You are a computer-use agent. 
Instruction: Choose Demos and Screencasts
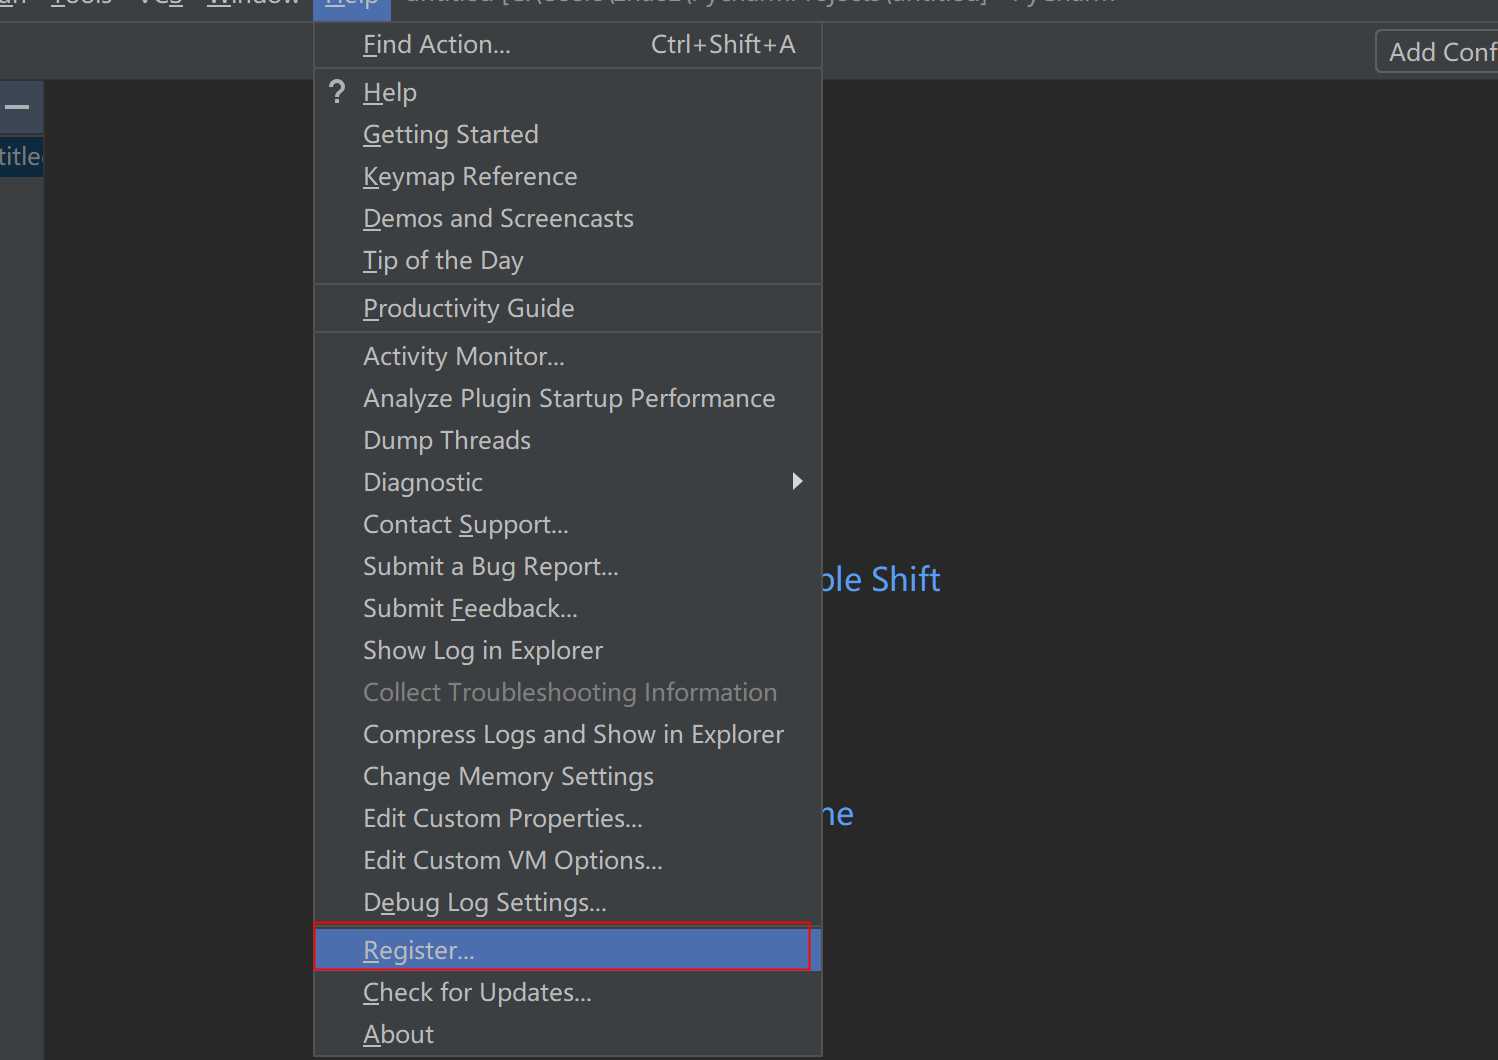(498, 219)
